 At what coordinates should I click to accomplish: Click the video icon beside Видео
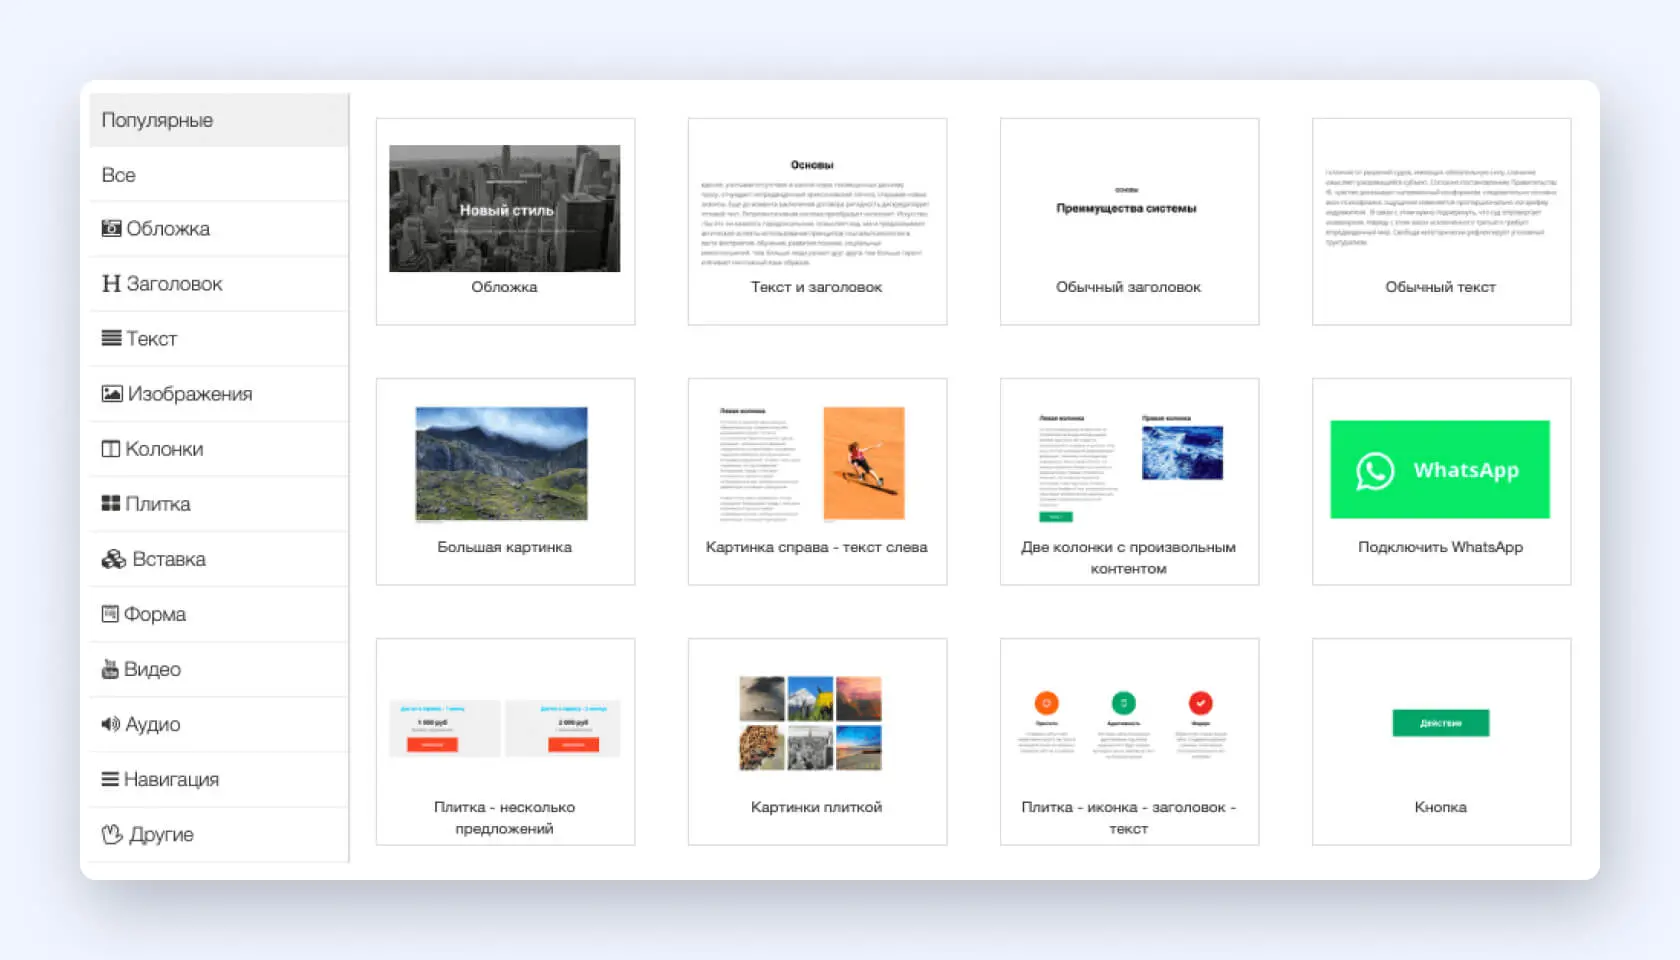pos(110,669)
